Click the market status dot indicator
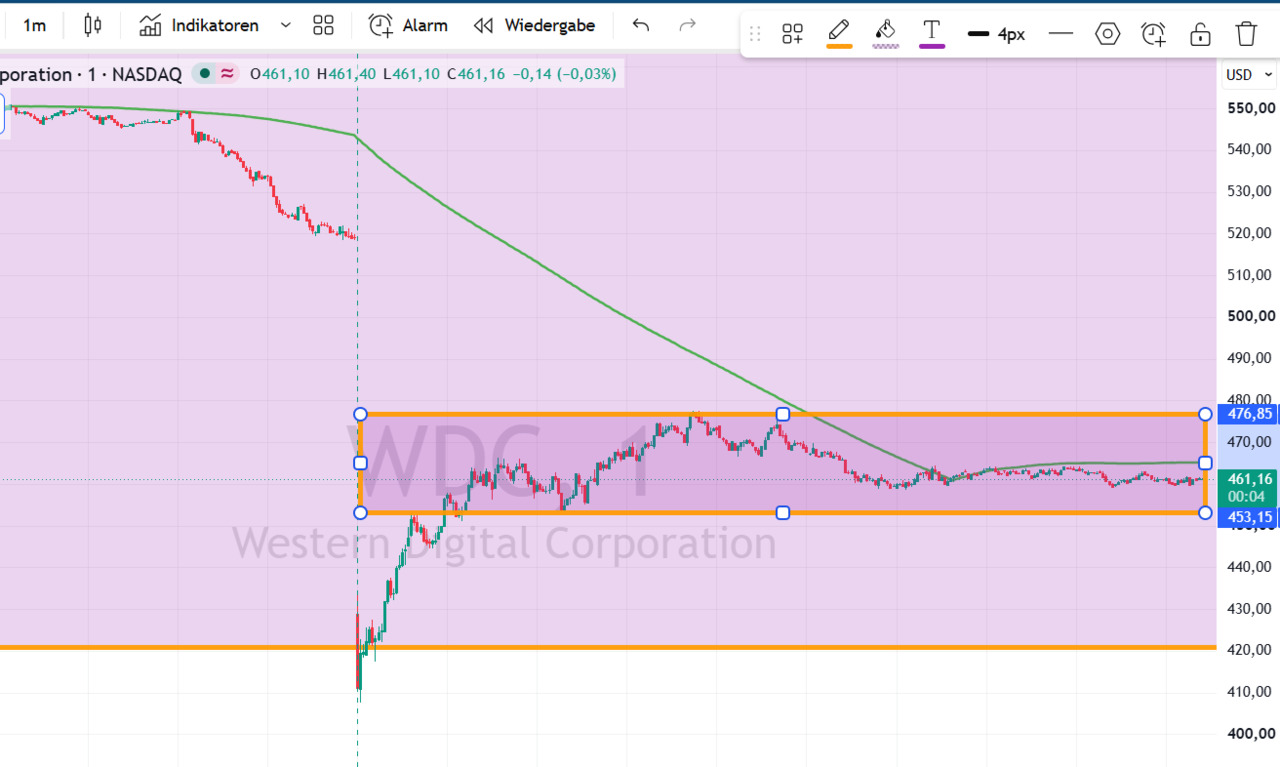 click(205, 73)
